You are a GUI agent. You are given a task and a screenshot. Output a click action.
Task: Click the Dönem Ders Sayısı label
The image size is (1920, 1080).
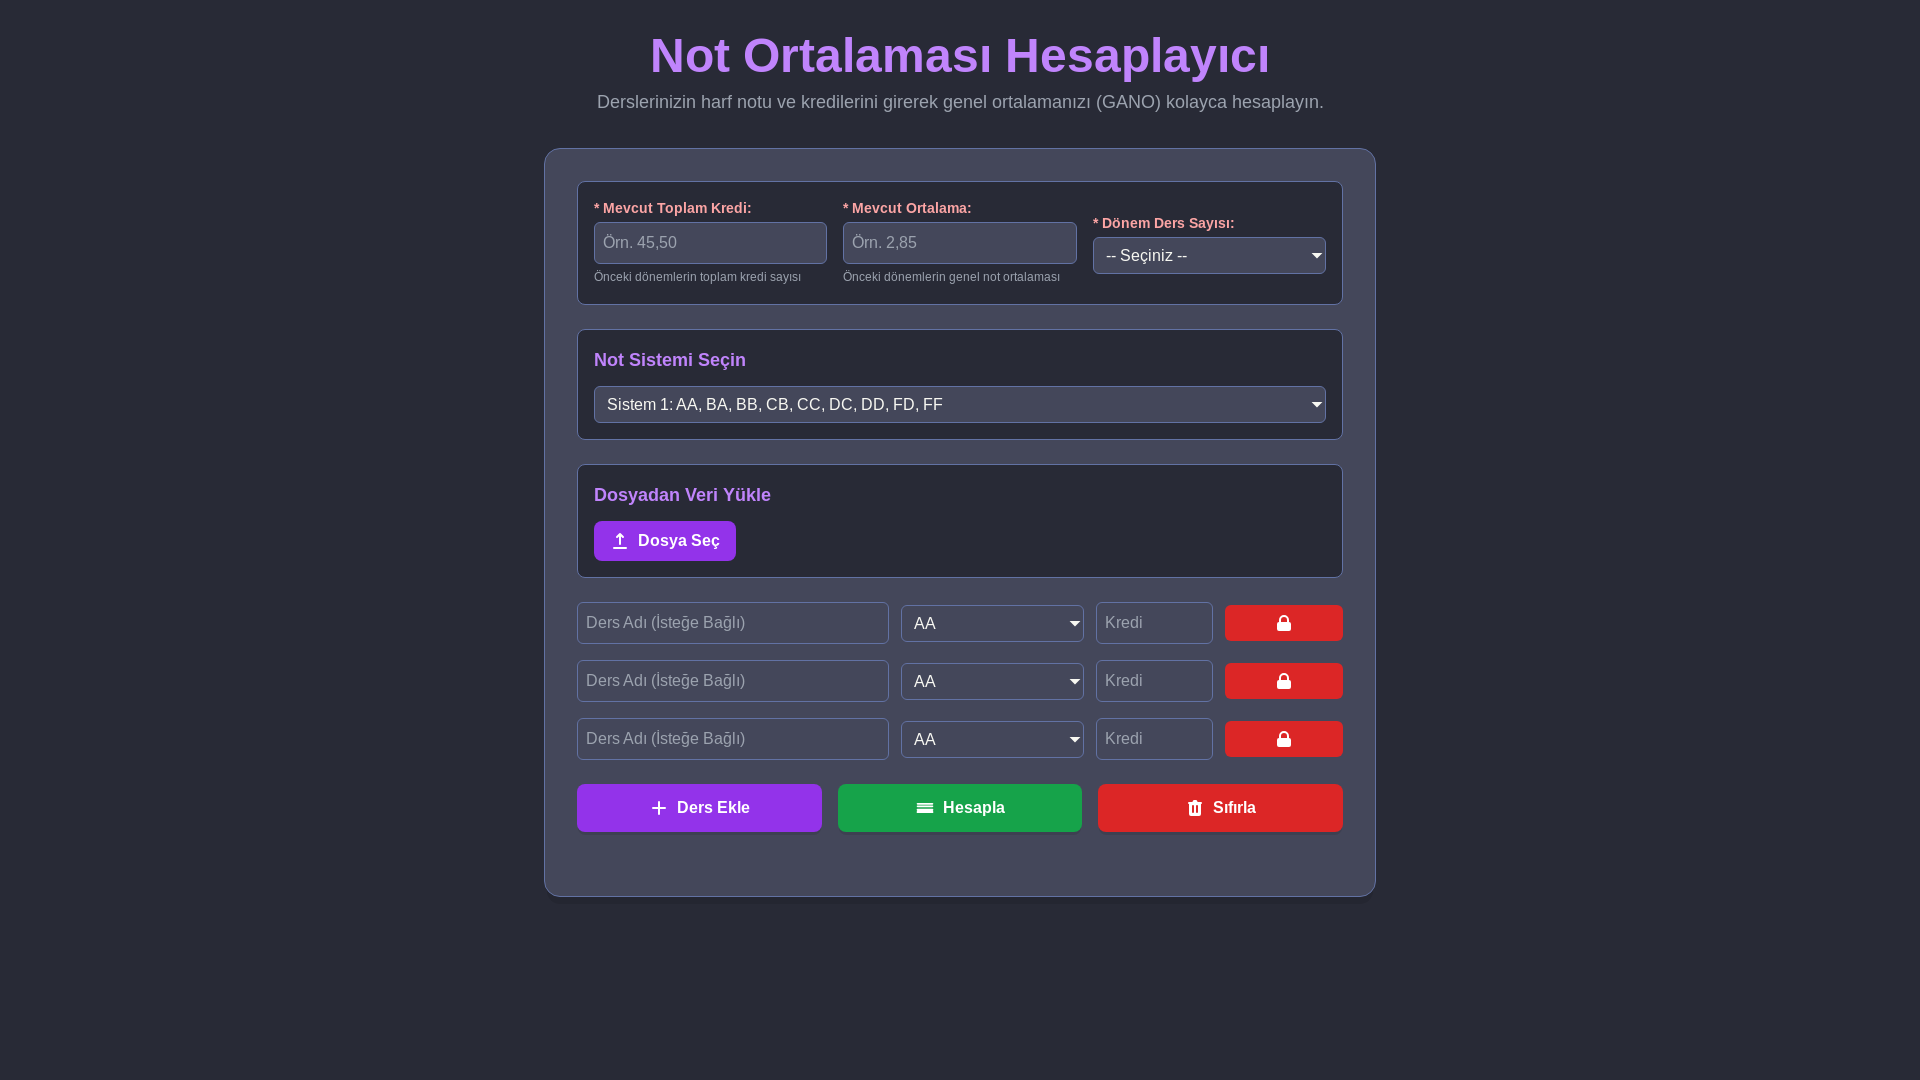(x=1164, y=223)
